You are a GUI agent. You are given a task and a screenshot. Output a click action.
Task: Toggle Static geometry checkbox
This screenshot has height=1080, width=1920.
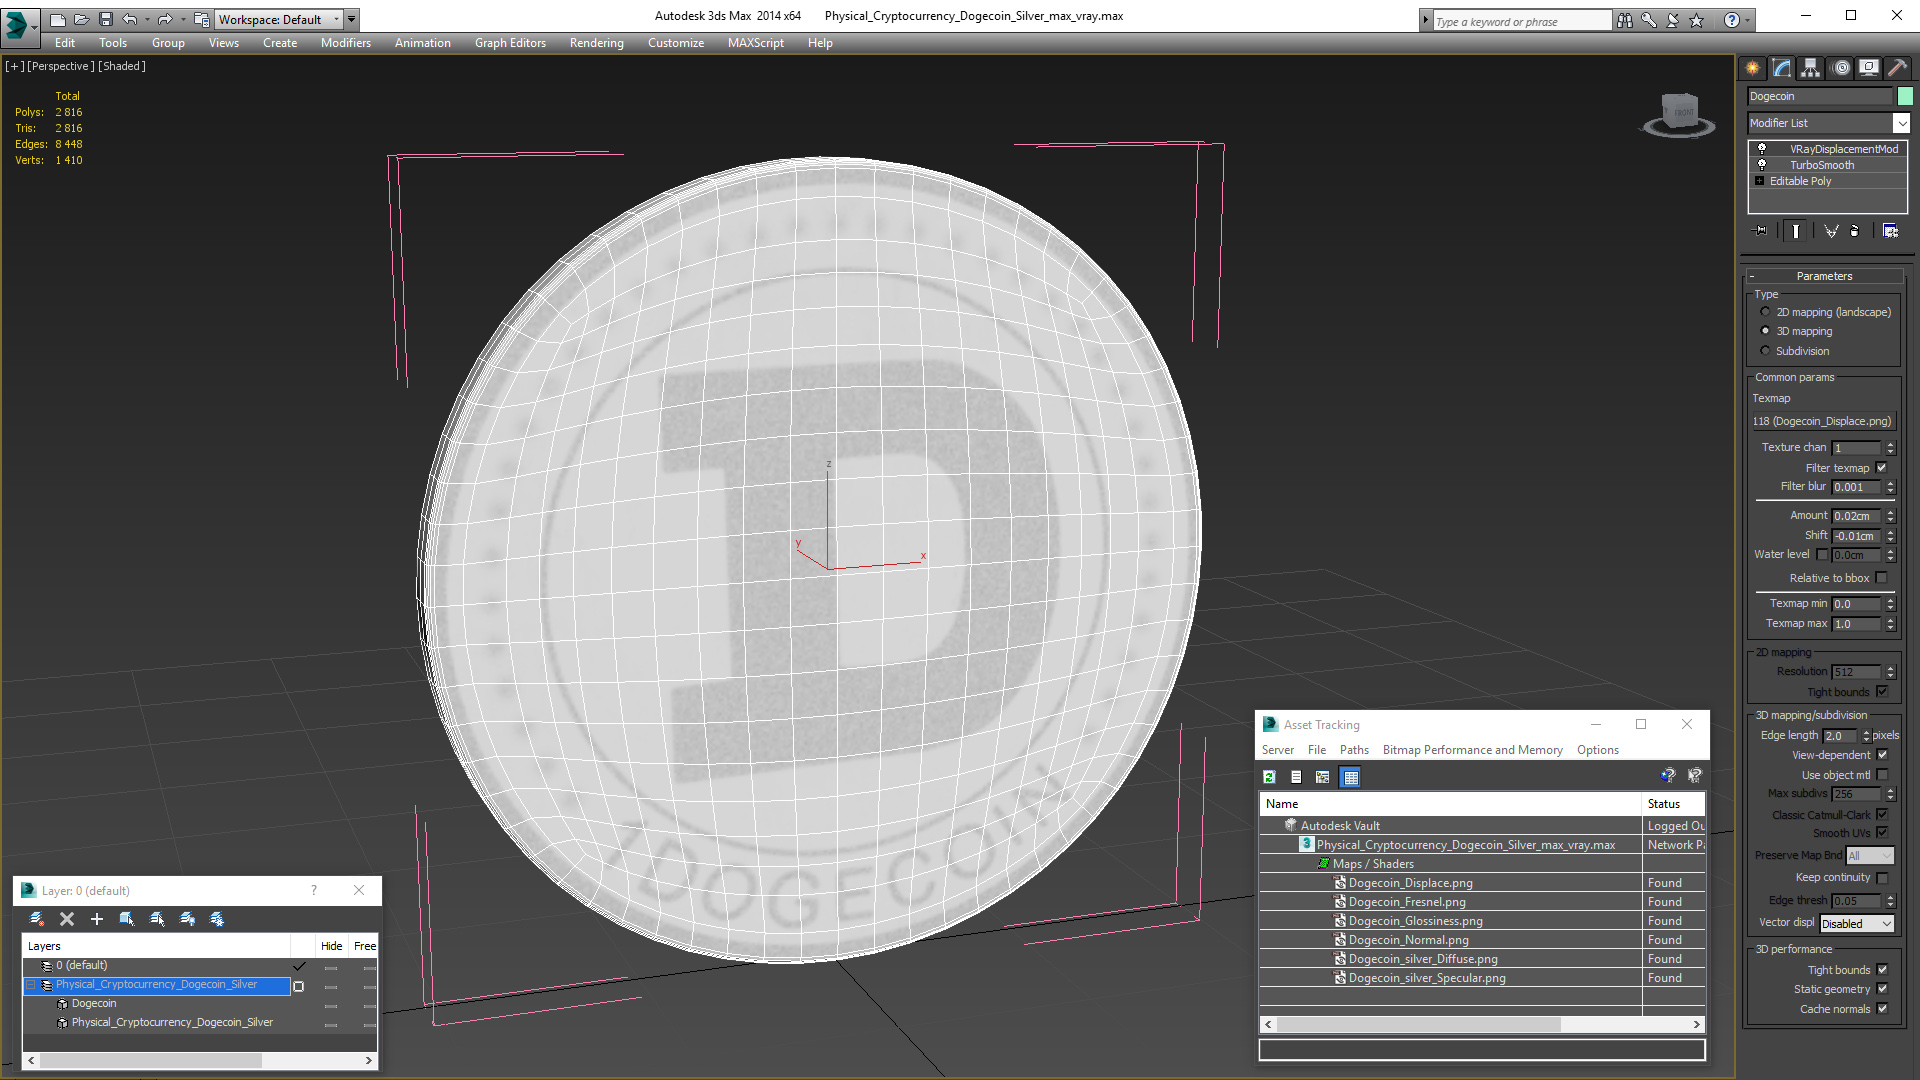coord(1883,989)
